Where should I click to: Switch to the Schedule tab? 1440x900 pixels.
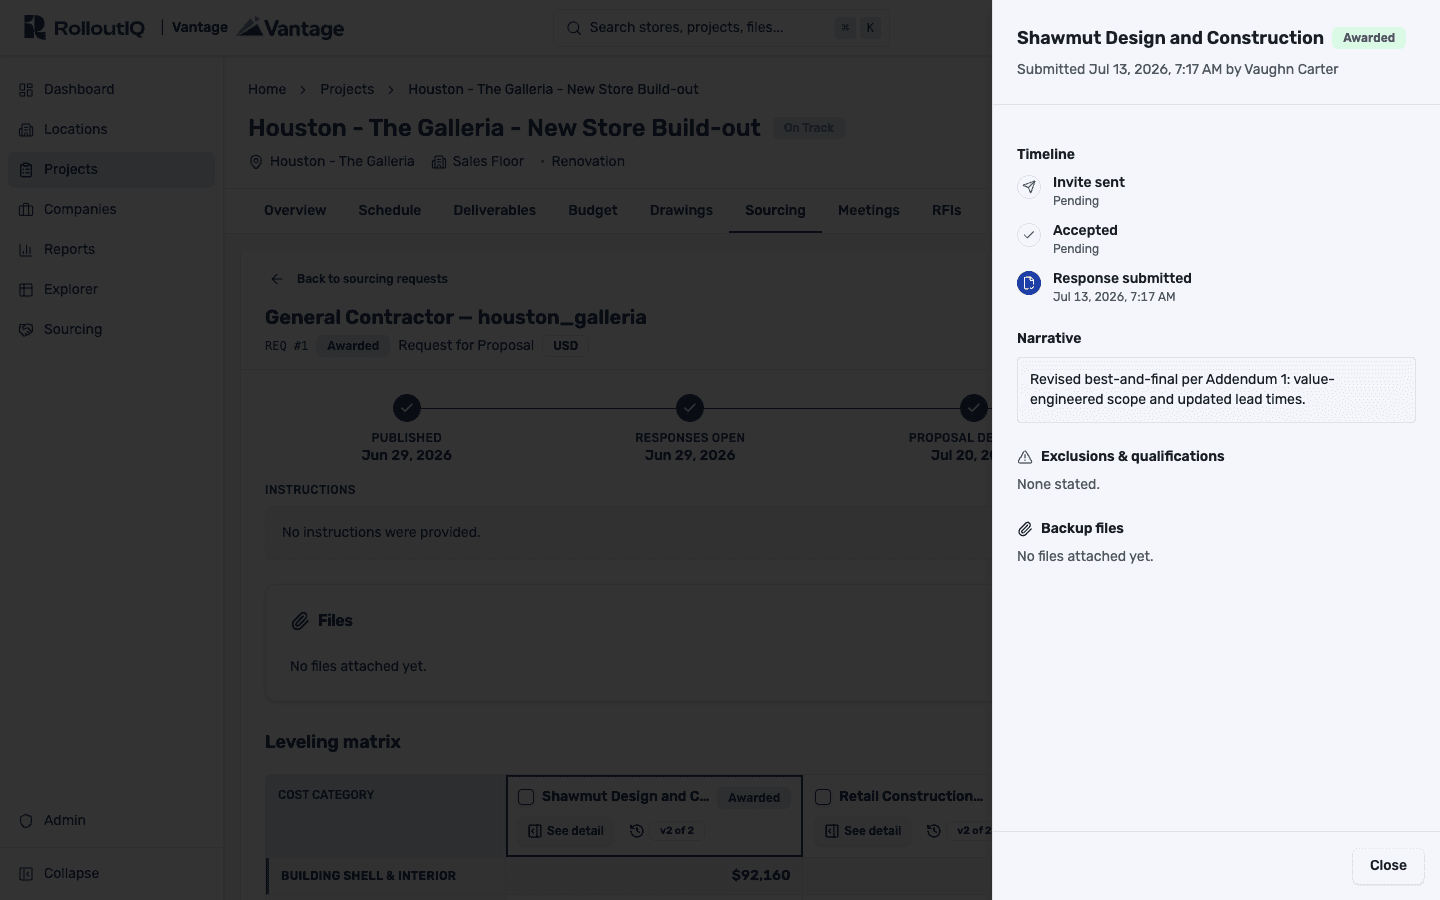point(390,210)
